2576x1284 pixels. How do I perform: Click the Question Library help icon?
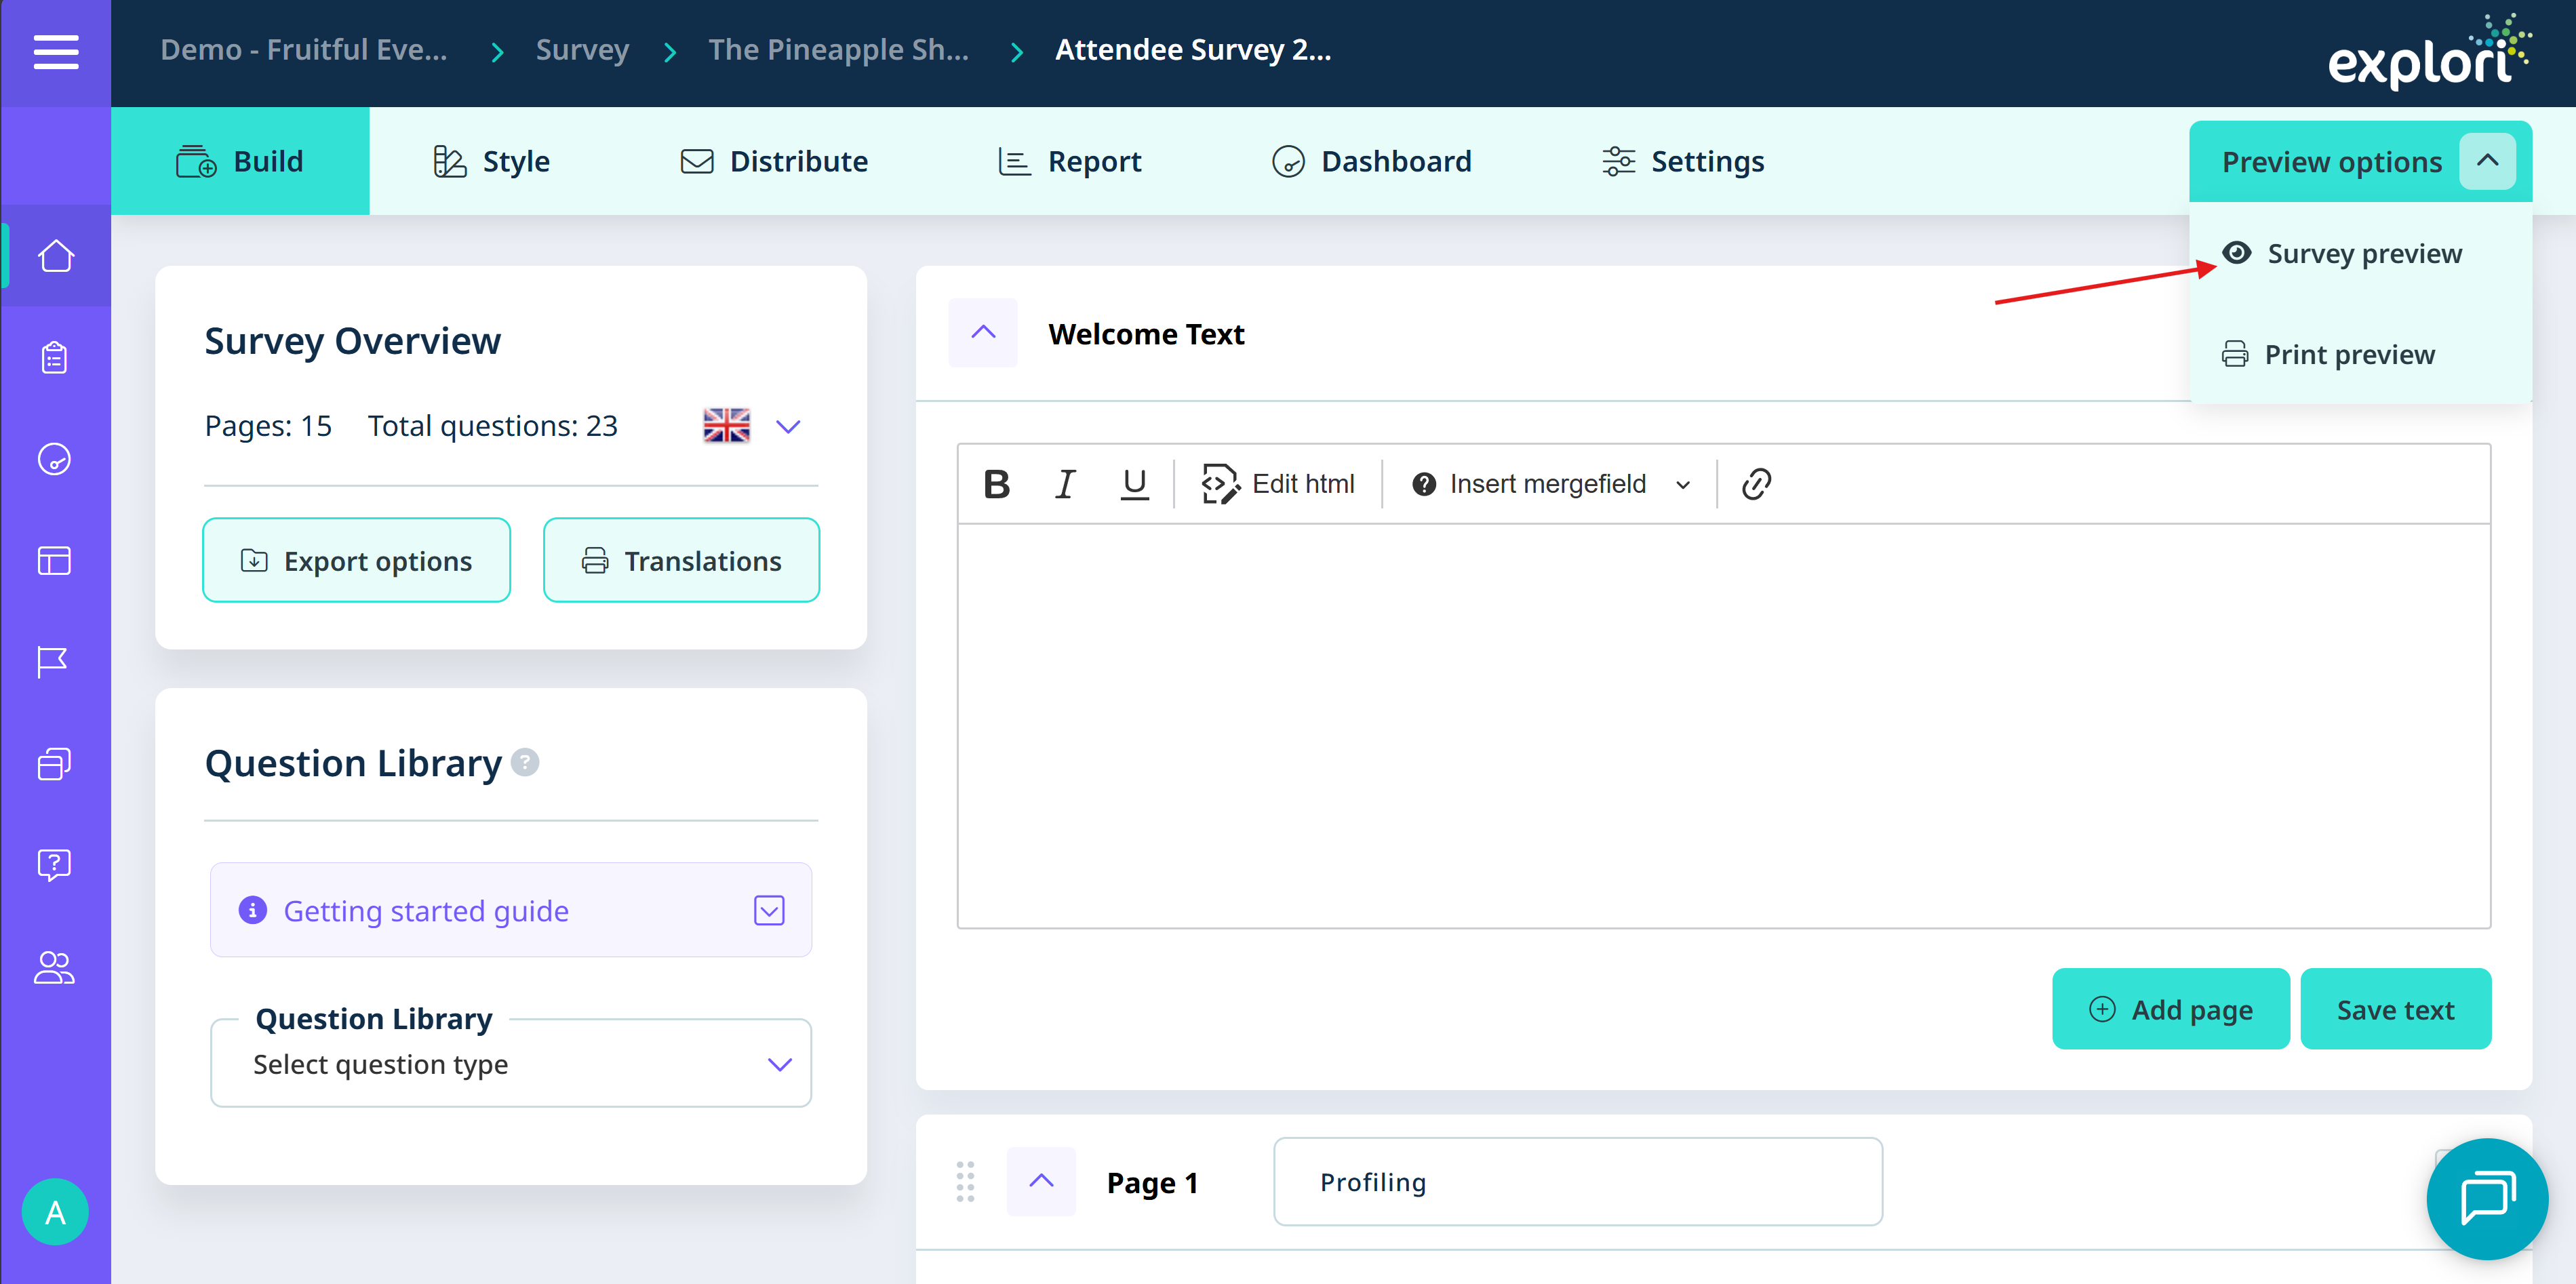525,763
